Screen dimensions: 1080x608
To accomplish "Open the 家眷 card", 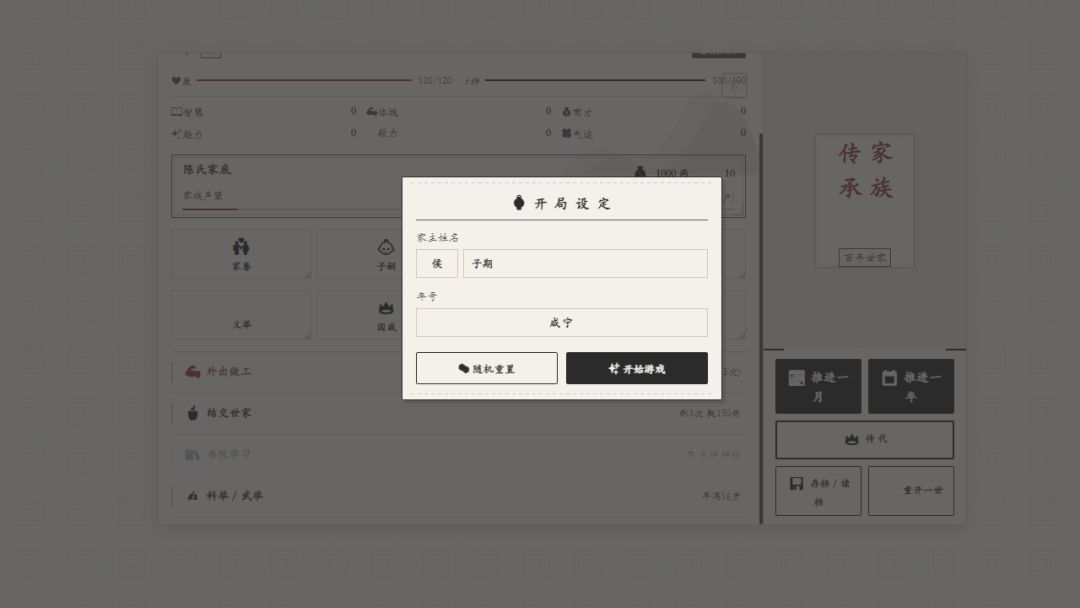I will 241,254.
